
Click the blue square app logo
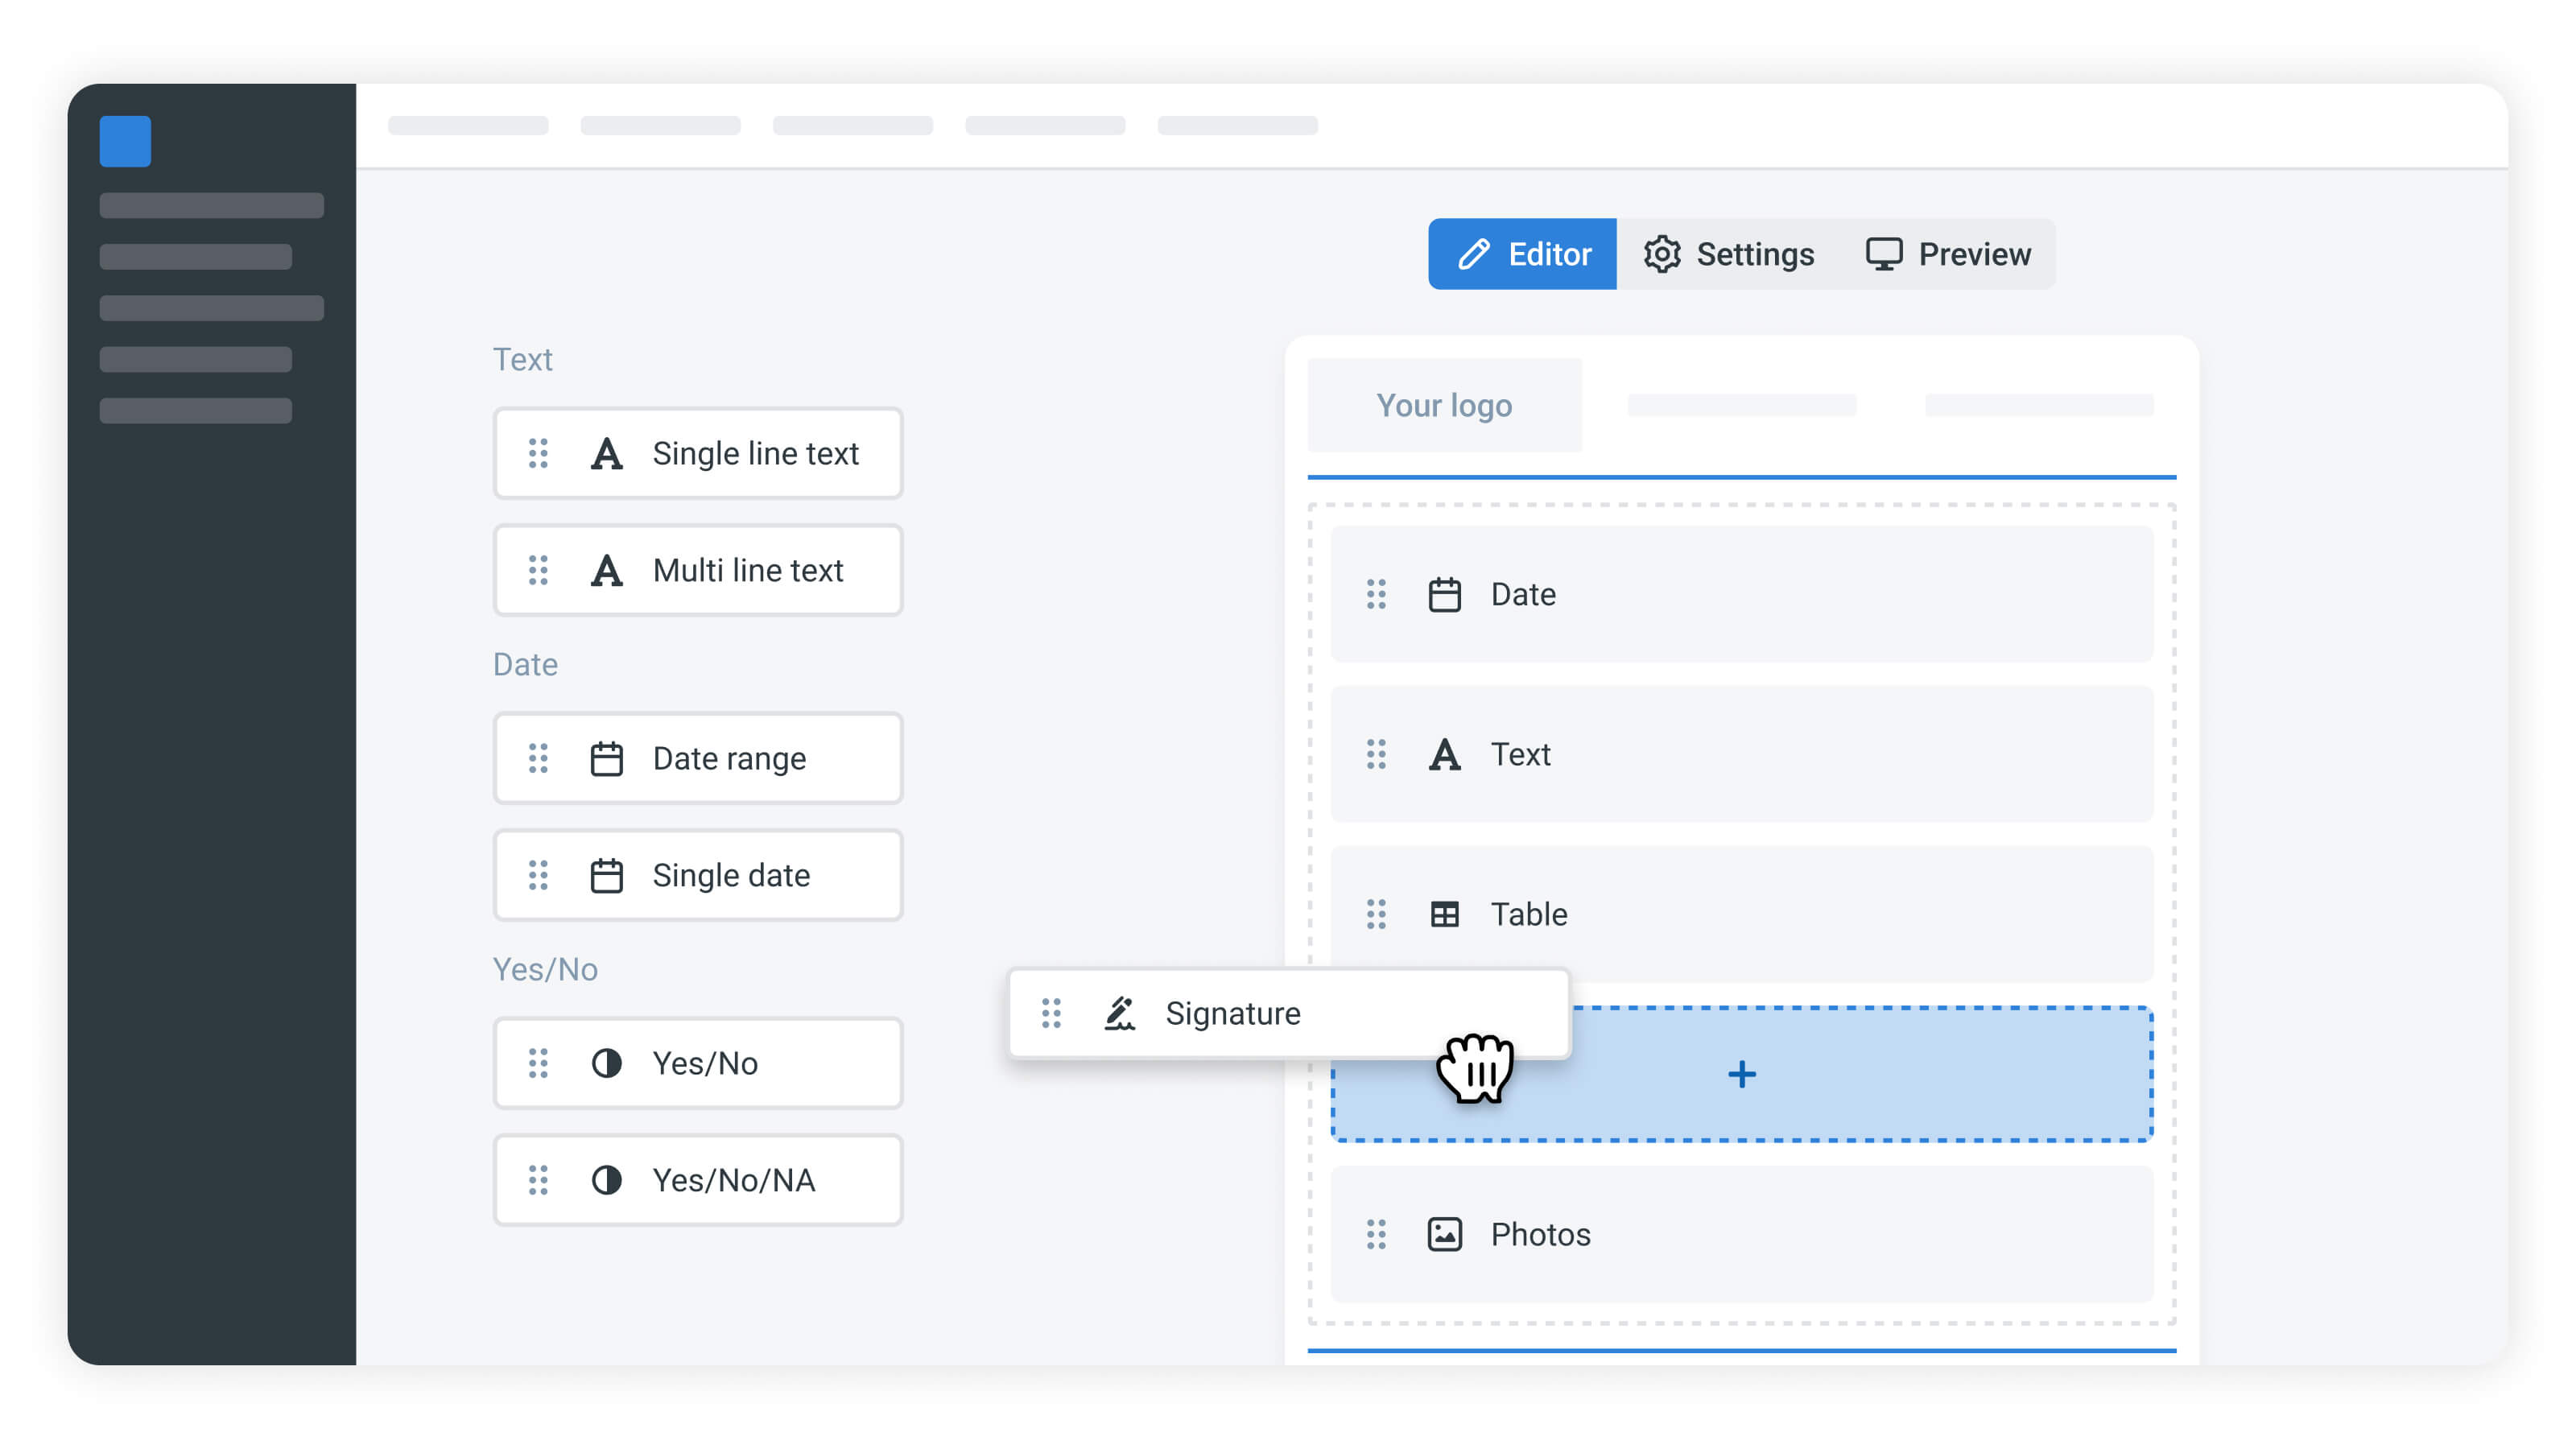point(125,141)
